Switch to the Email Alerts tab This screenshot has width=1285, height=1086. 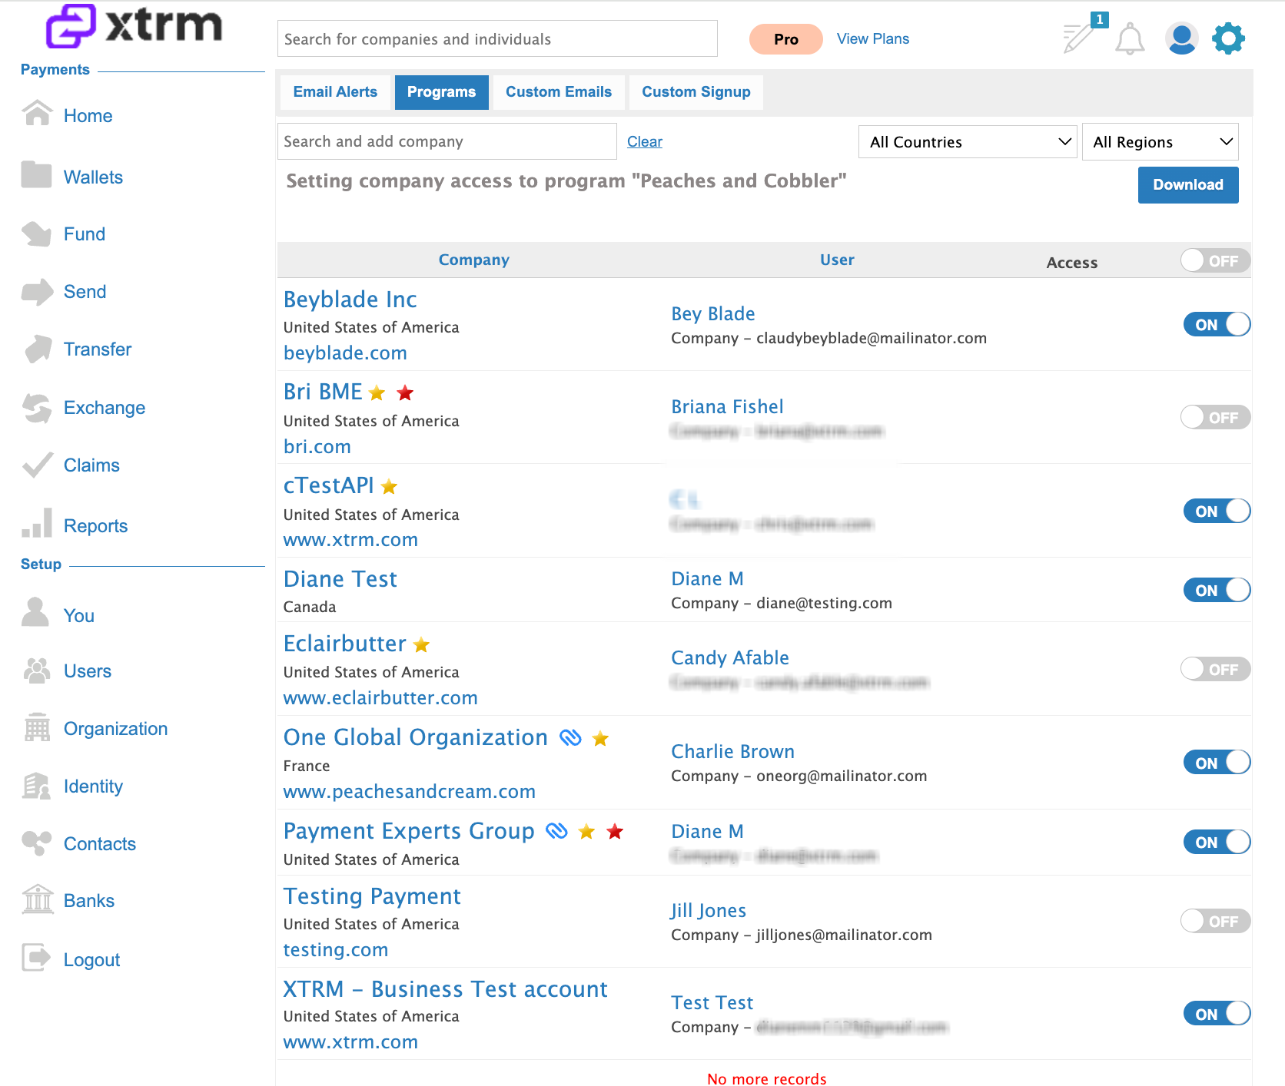point(335,92)
